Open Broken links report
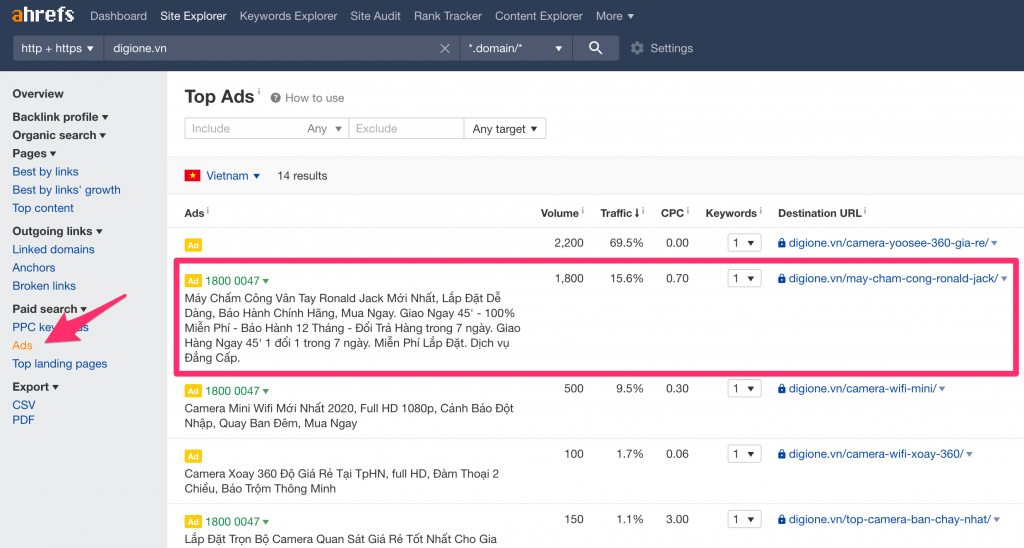 (x=44, y=286)
